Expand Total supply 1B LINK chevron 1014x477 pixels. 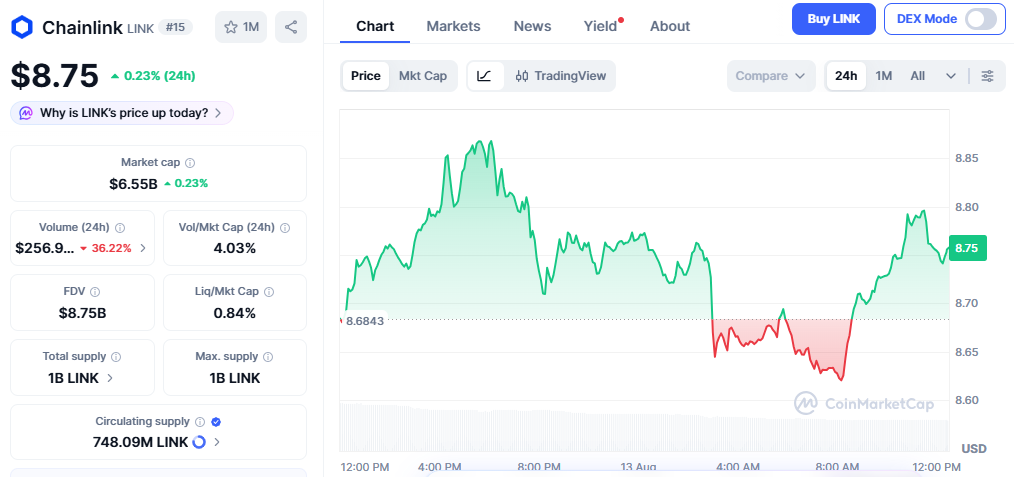coord(110,378)
